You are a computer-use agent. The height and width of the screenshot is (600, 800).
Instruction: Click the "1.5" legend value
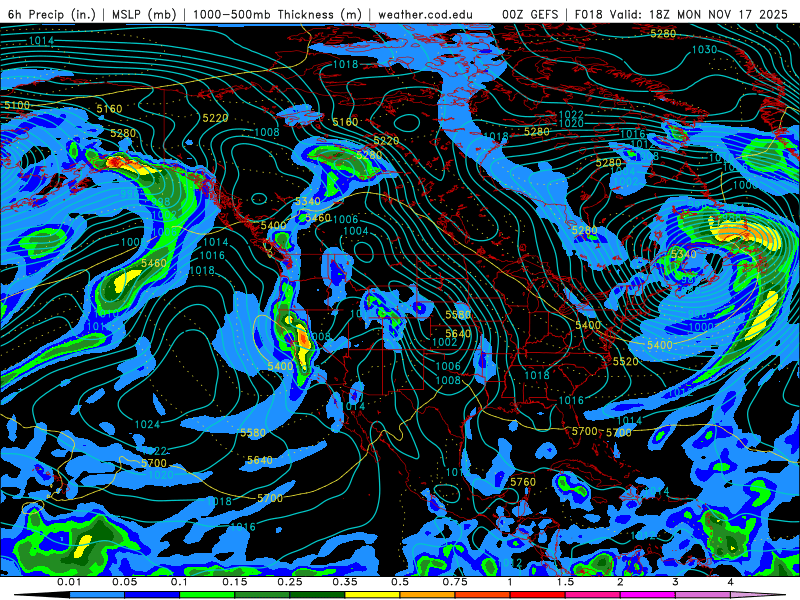click(565, 582)
